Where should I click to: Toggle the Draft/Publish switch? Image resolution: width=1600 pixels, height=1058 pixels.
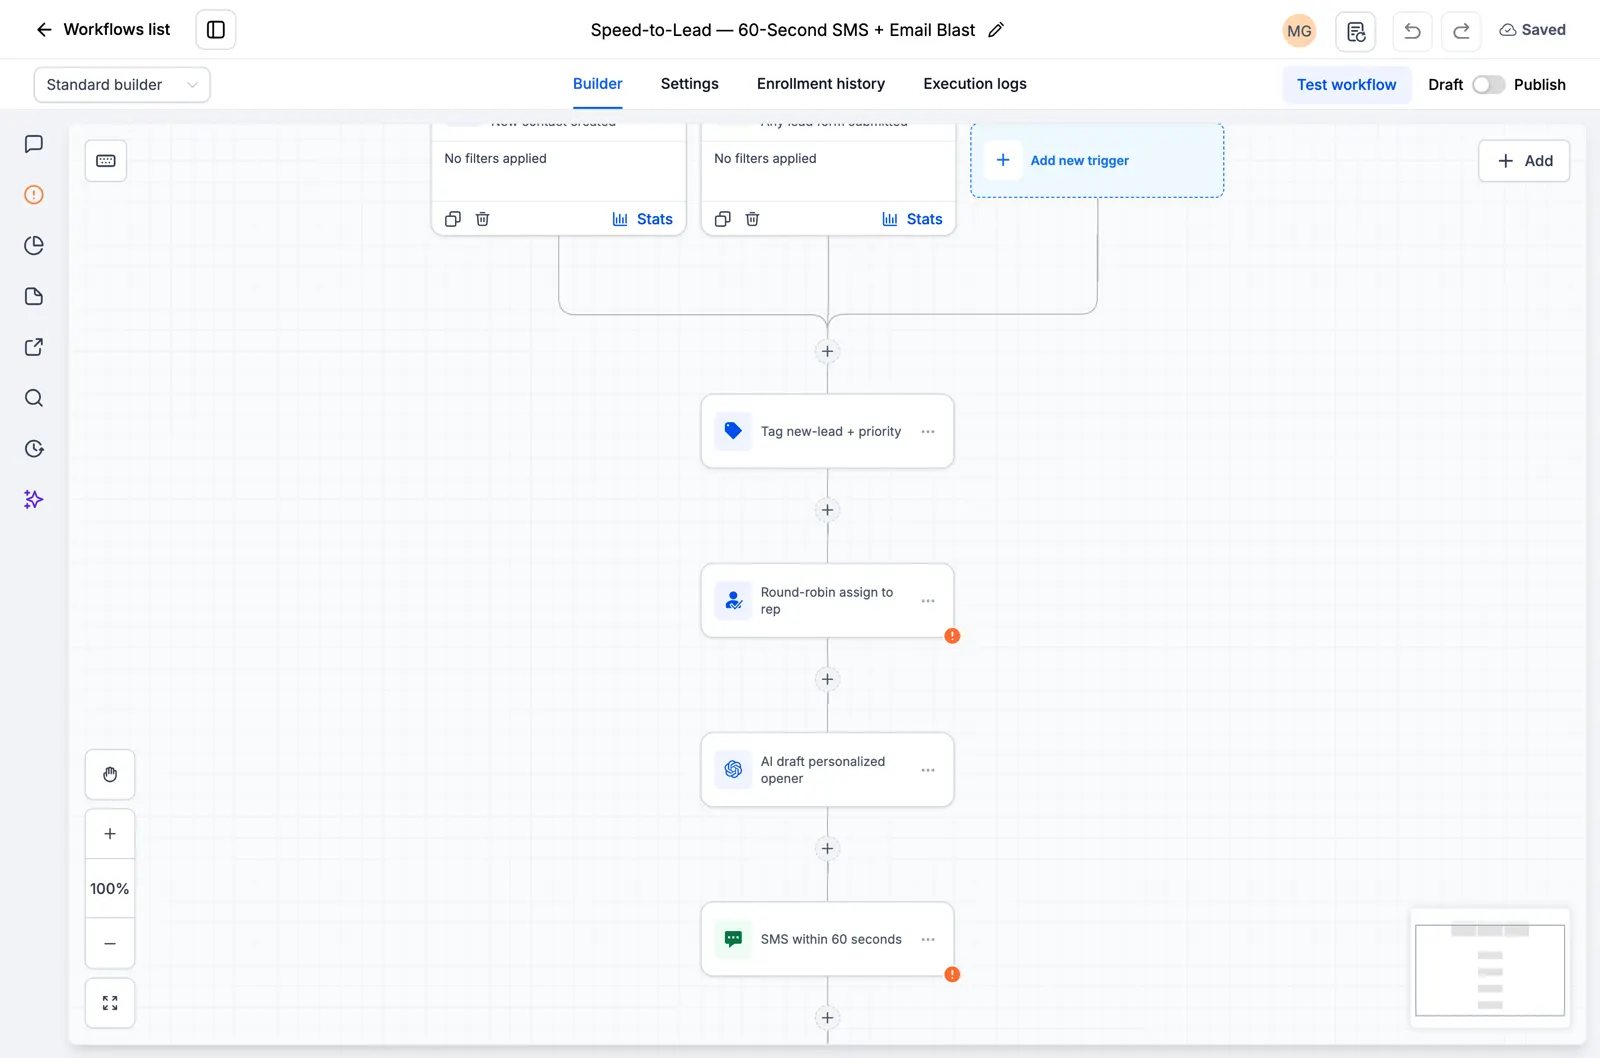[1488, 85]
